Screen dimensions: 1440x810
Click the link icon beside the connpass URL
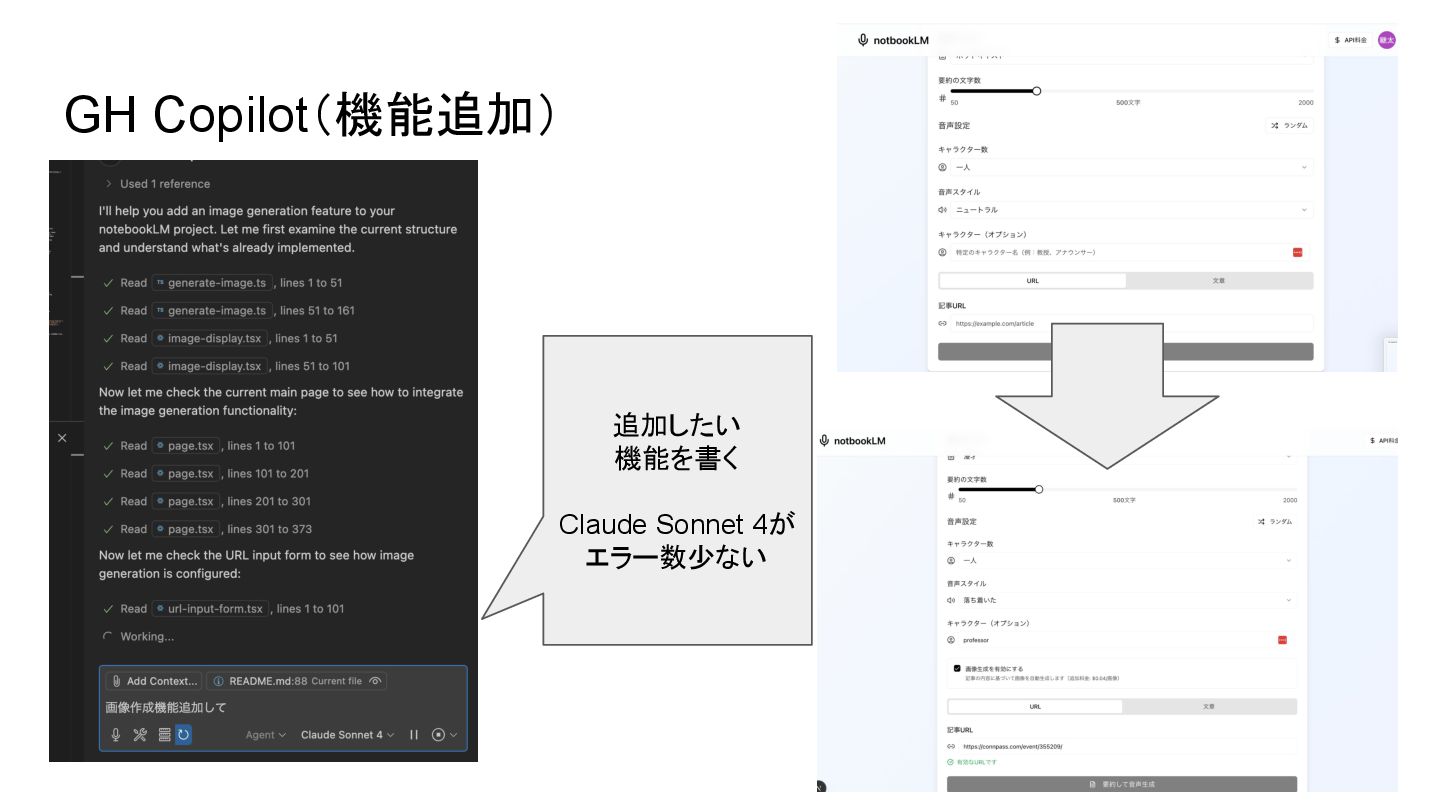951,746
